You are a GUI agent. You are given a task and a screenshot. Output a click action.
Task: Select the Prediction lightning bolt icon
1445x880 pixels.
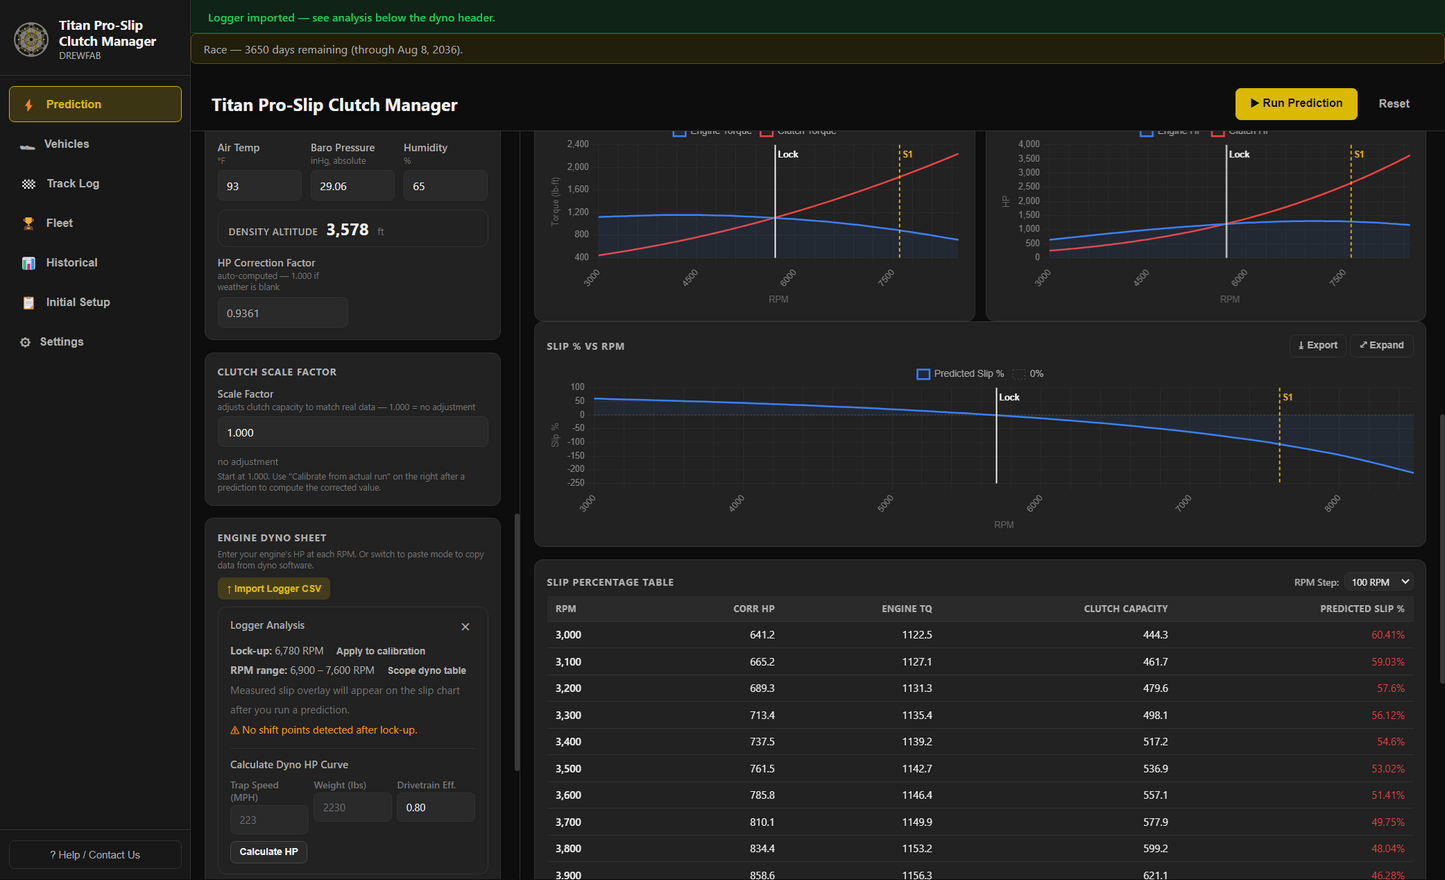(x=29, y=105)
